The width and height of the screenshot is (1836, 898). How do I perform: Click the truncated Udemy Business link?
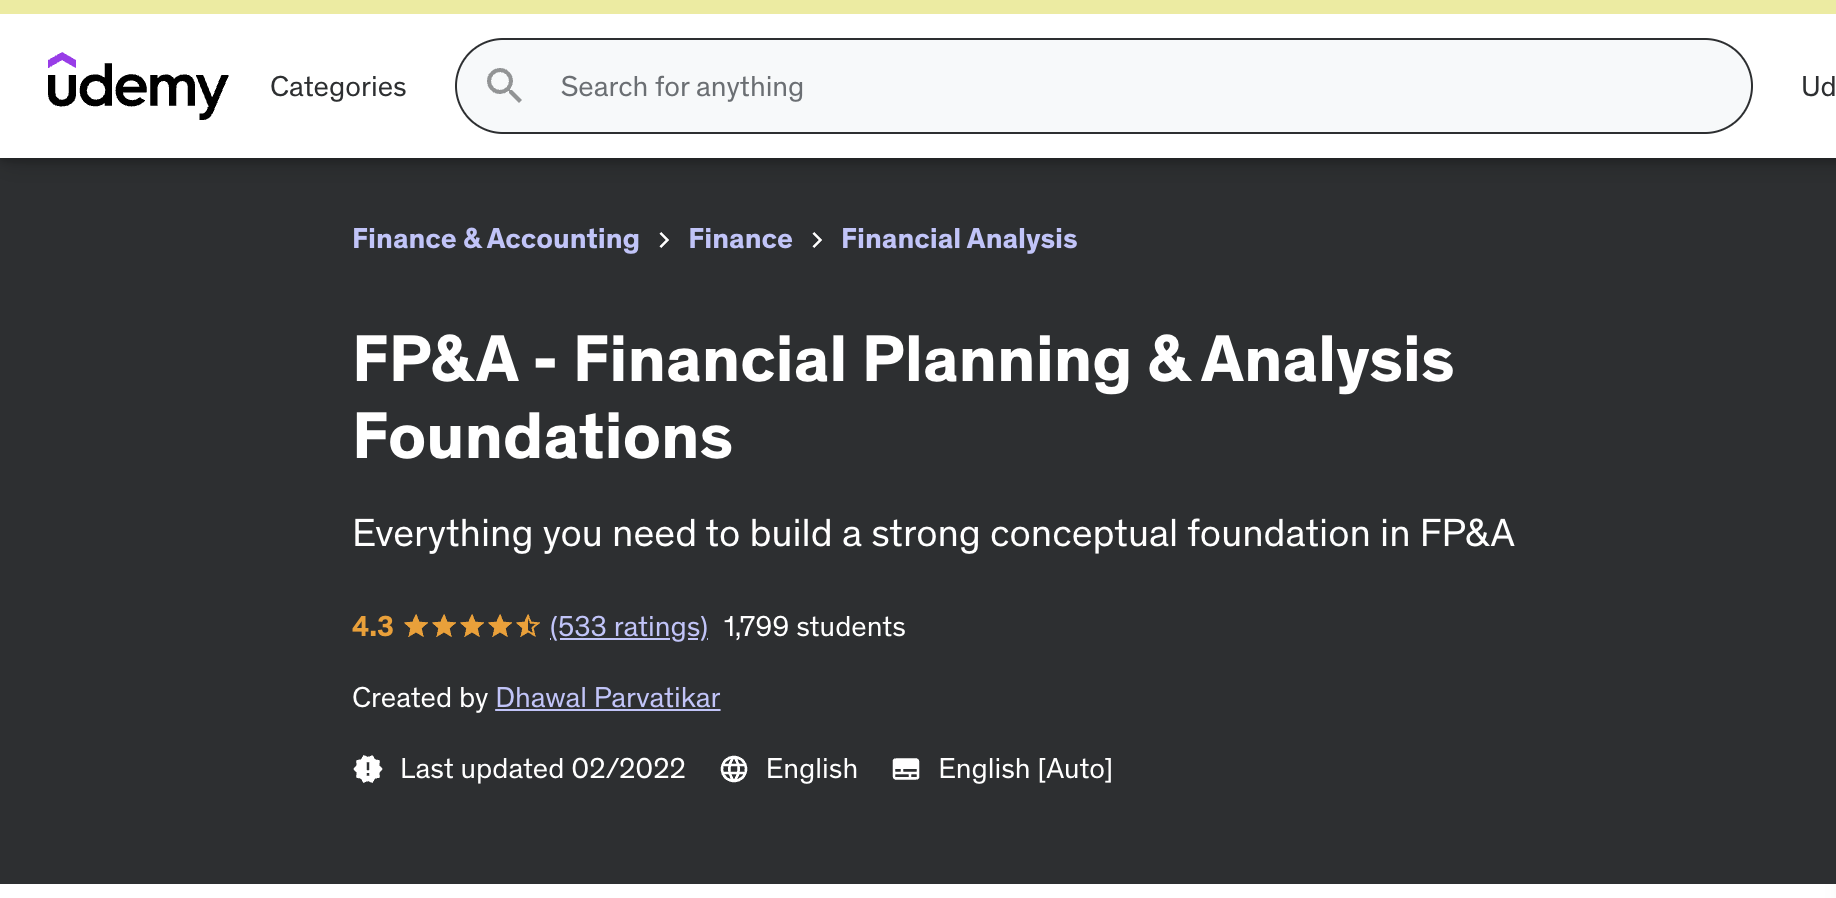(1818, 86)
